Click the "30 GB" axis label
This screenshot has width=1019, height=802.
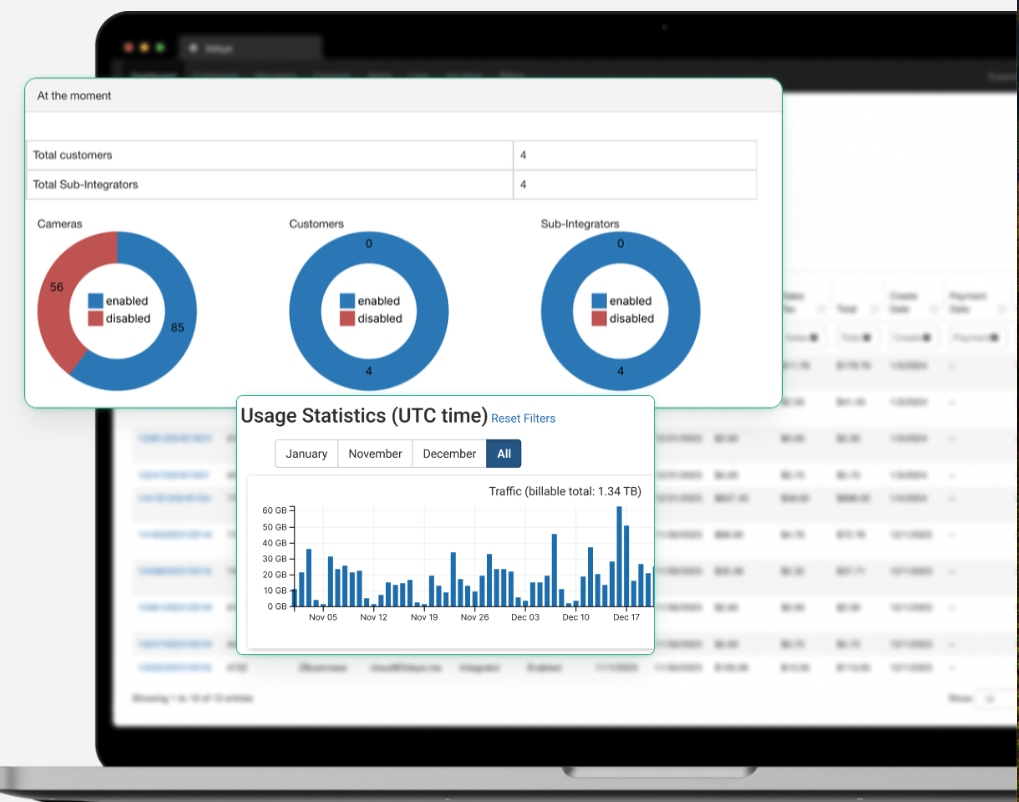coord(274,559)
